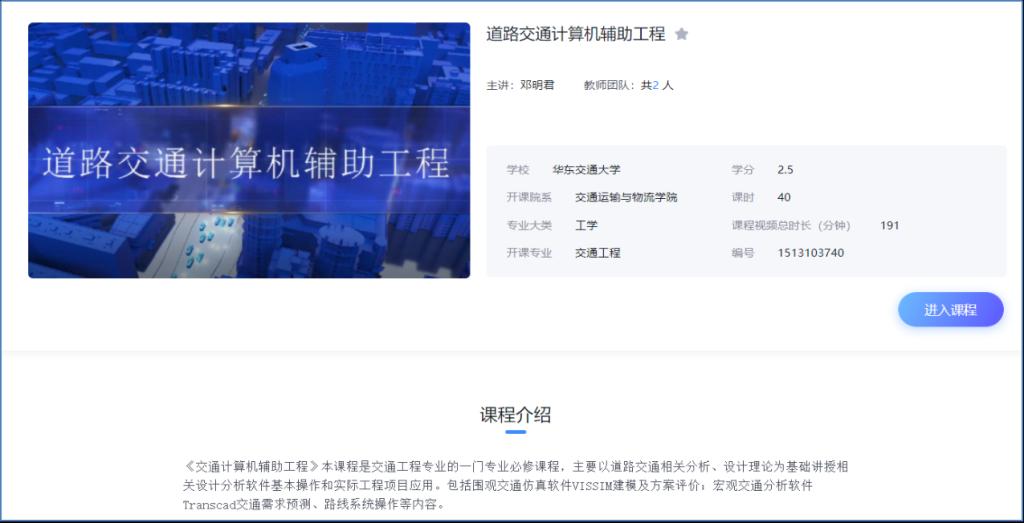
Task: Click school name 华东交通大学
Action: 586,169
